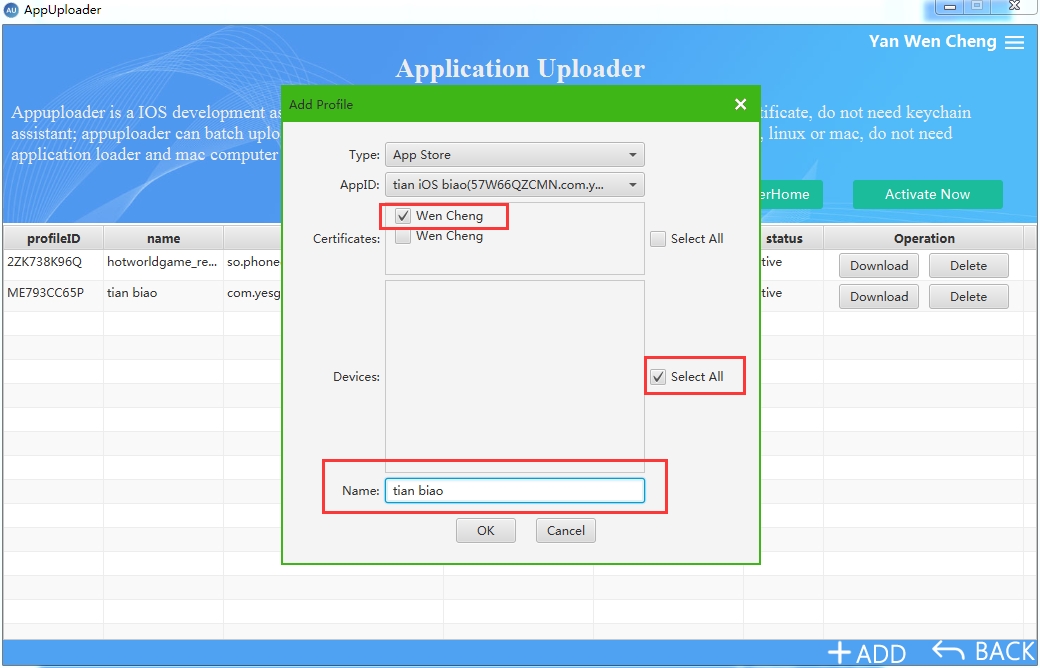This screenshot has width=1040, height=668.
Task: Delete the tian biao profile
Action: coord(968,297)
